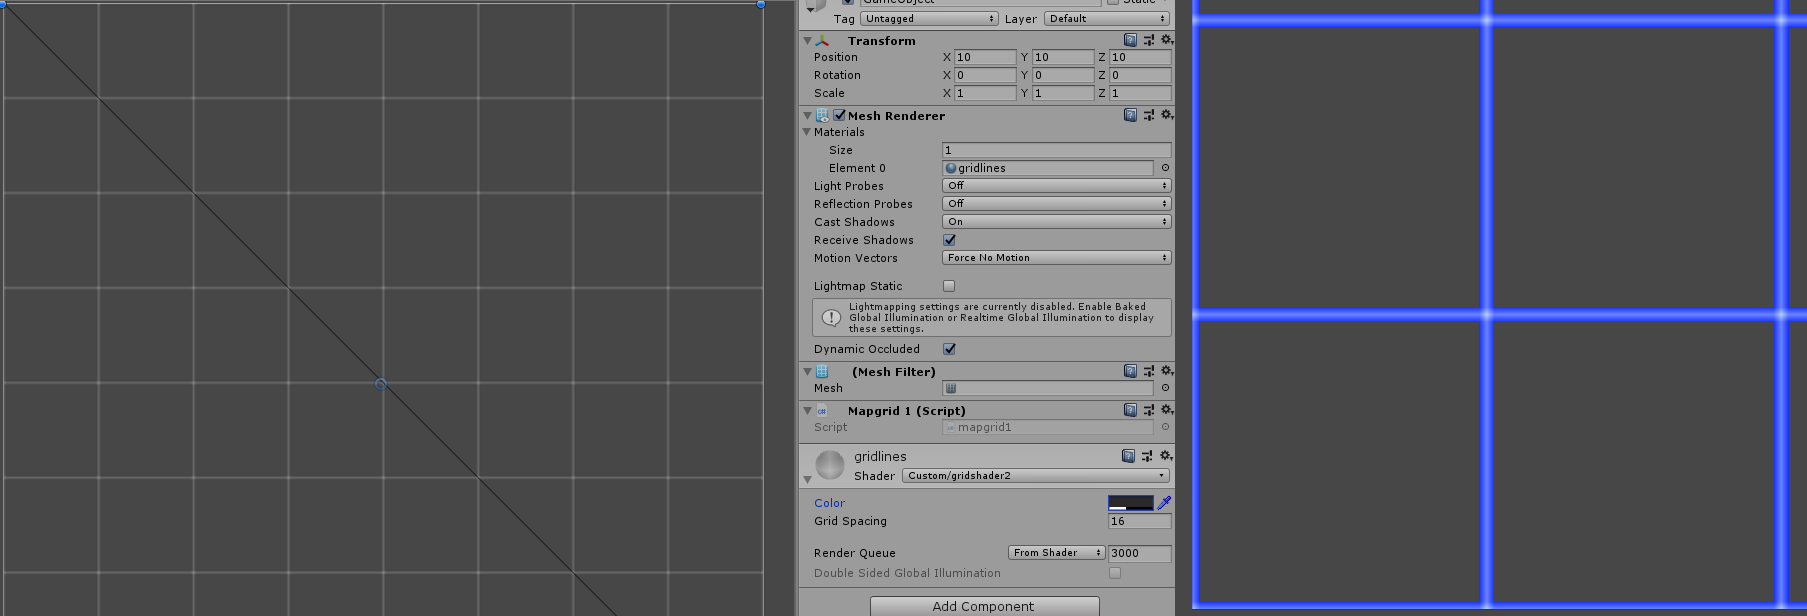Click the Add Component button
This screenshot has width=1807, height=616.
pyautogui.click(x=985, y=606)
